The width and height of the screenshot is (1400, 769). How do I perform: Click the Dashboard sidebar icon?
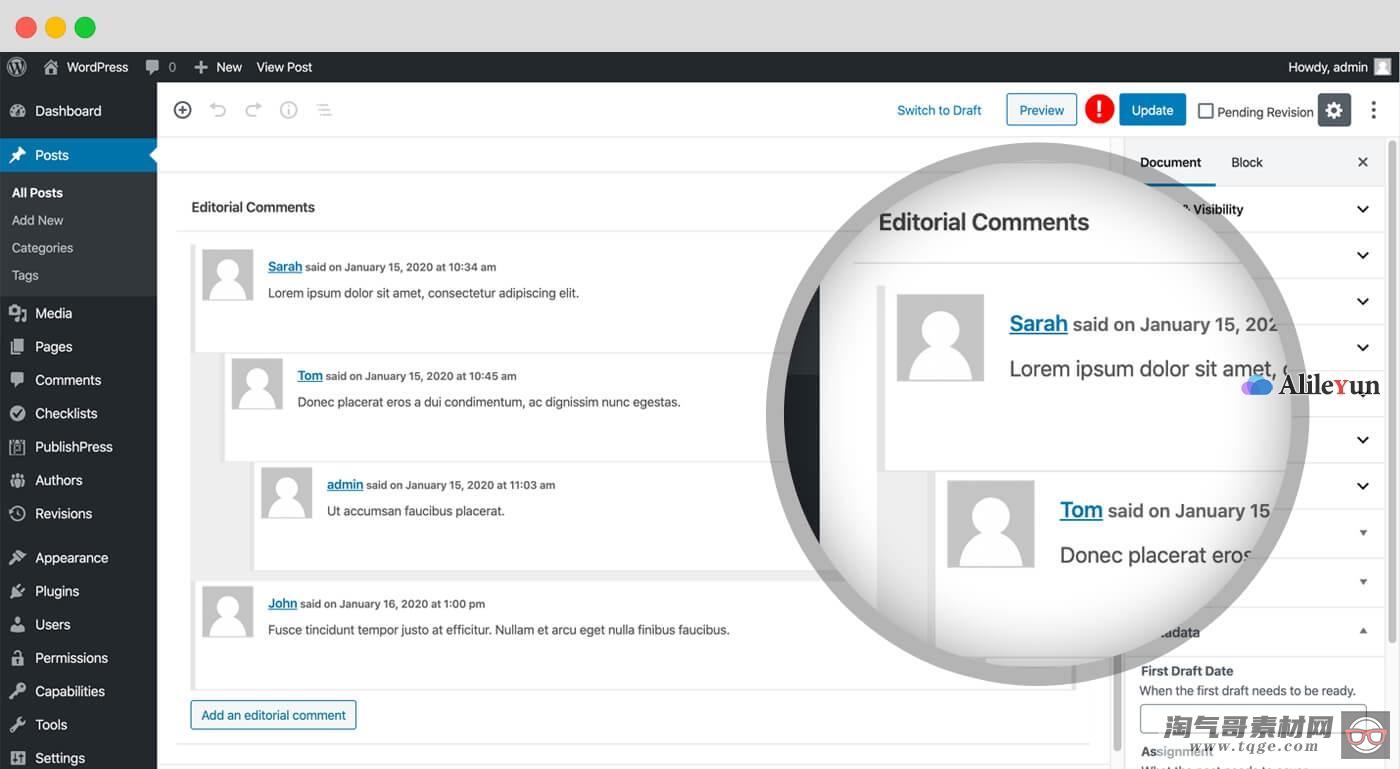point(17,111)
